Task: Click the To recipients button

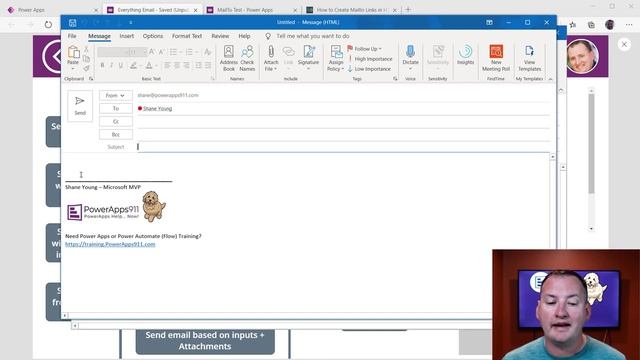Action: tap(116, 109)
